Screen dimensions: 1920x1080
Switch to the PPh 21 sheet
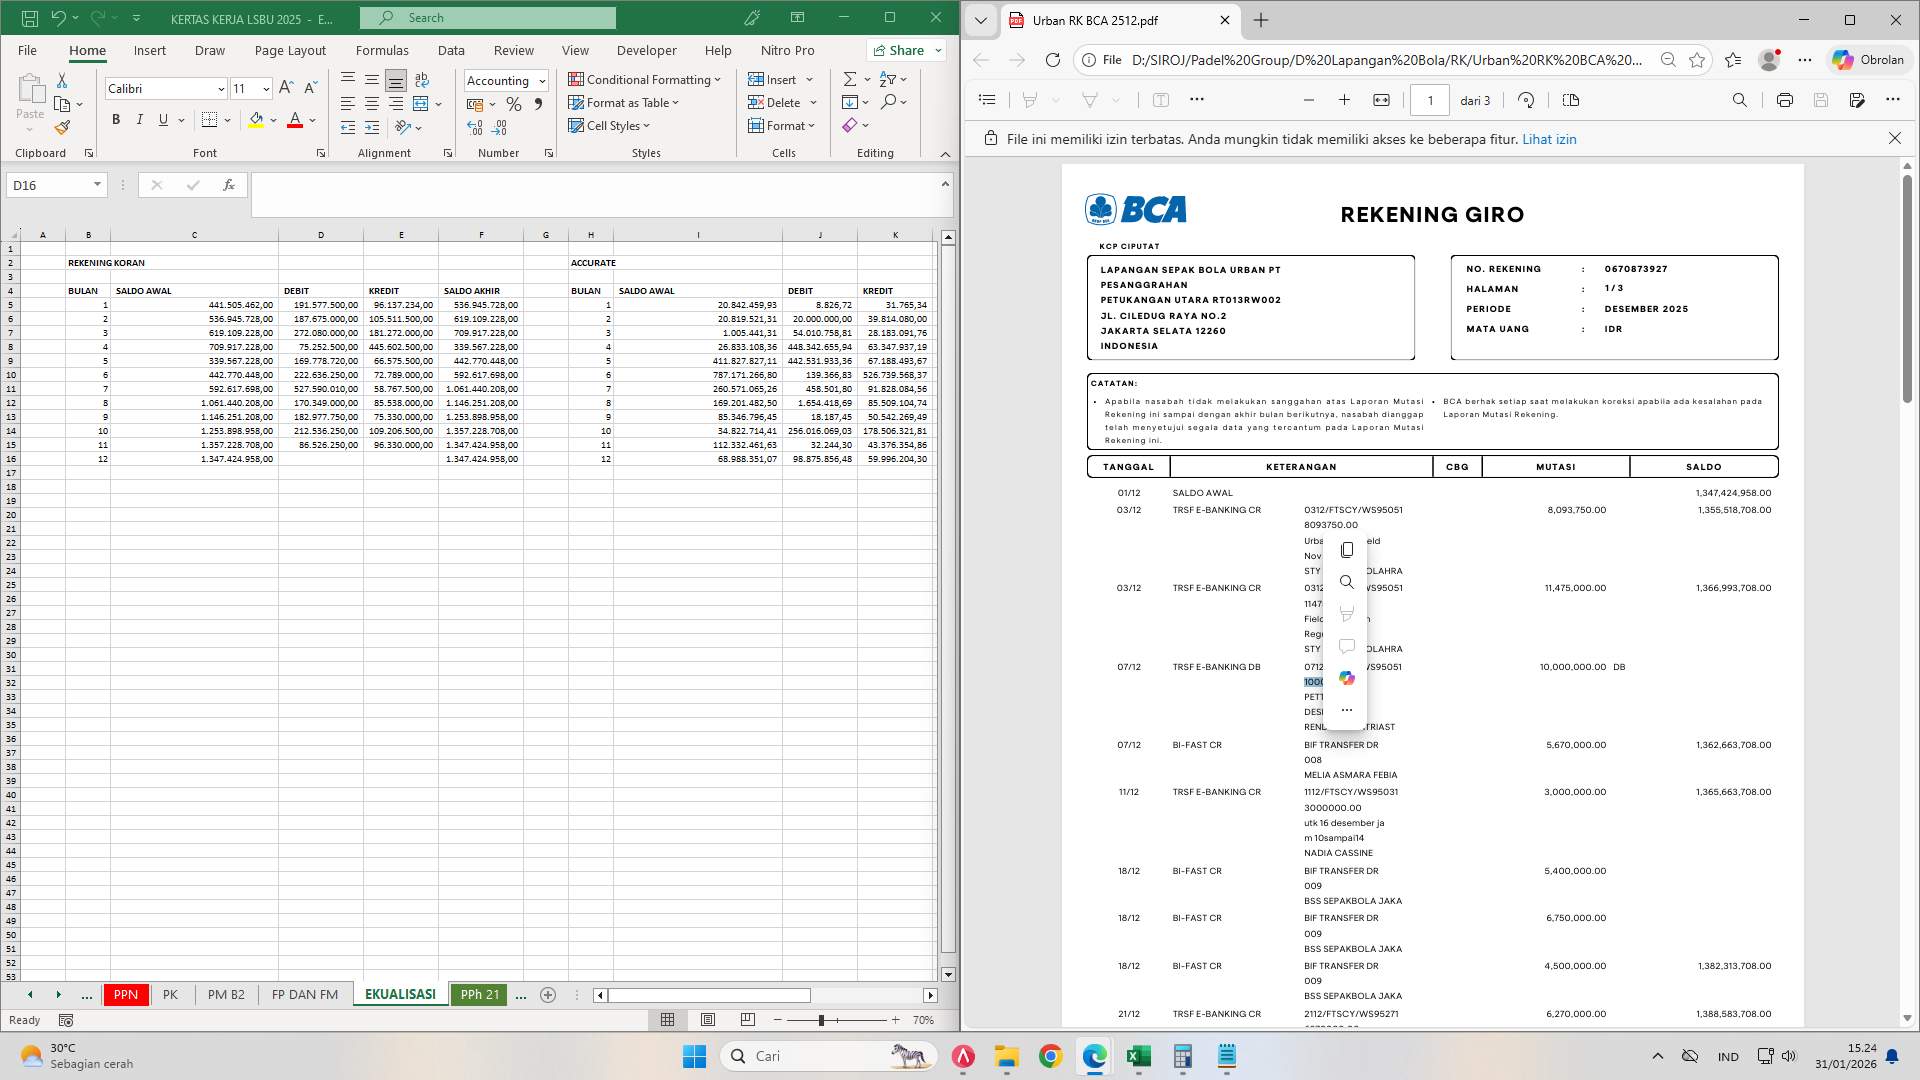click(479, 995)
